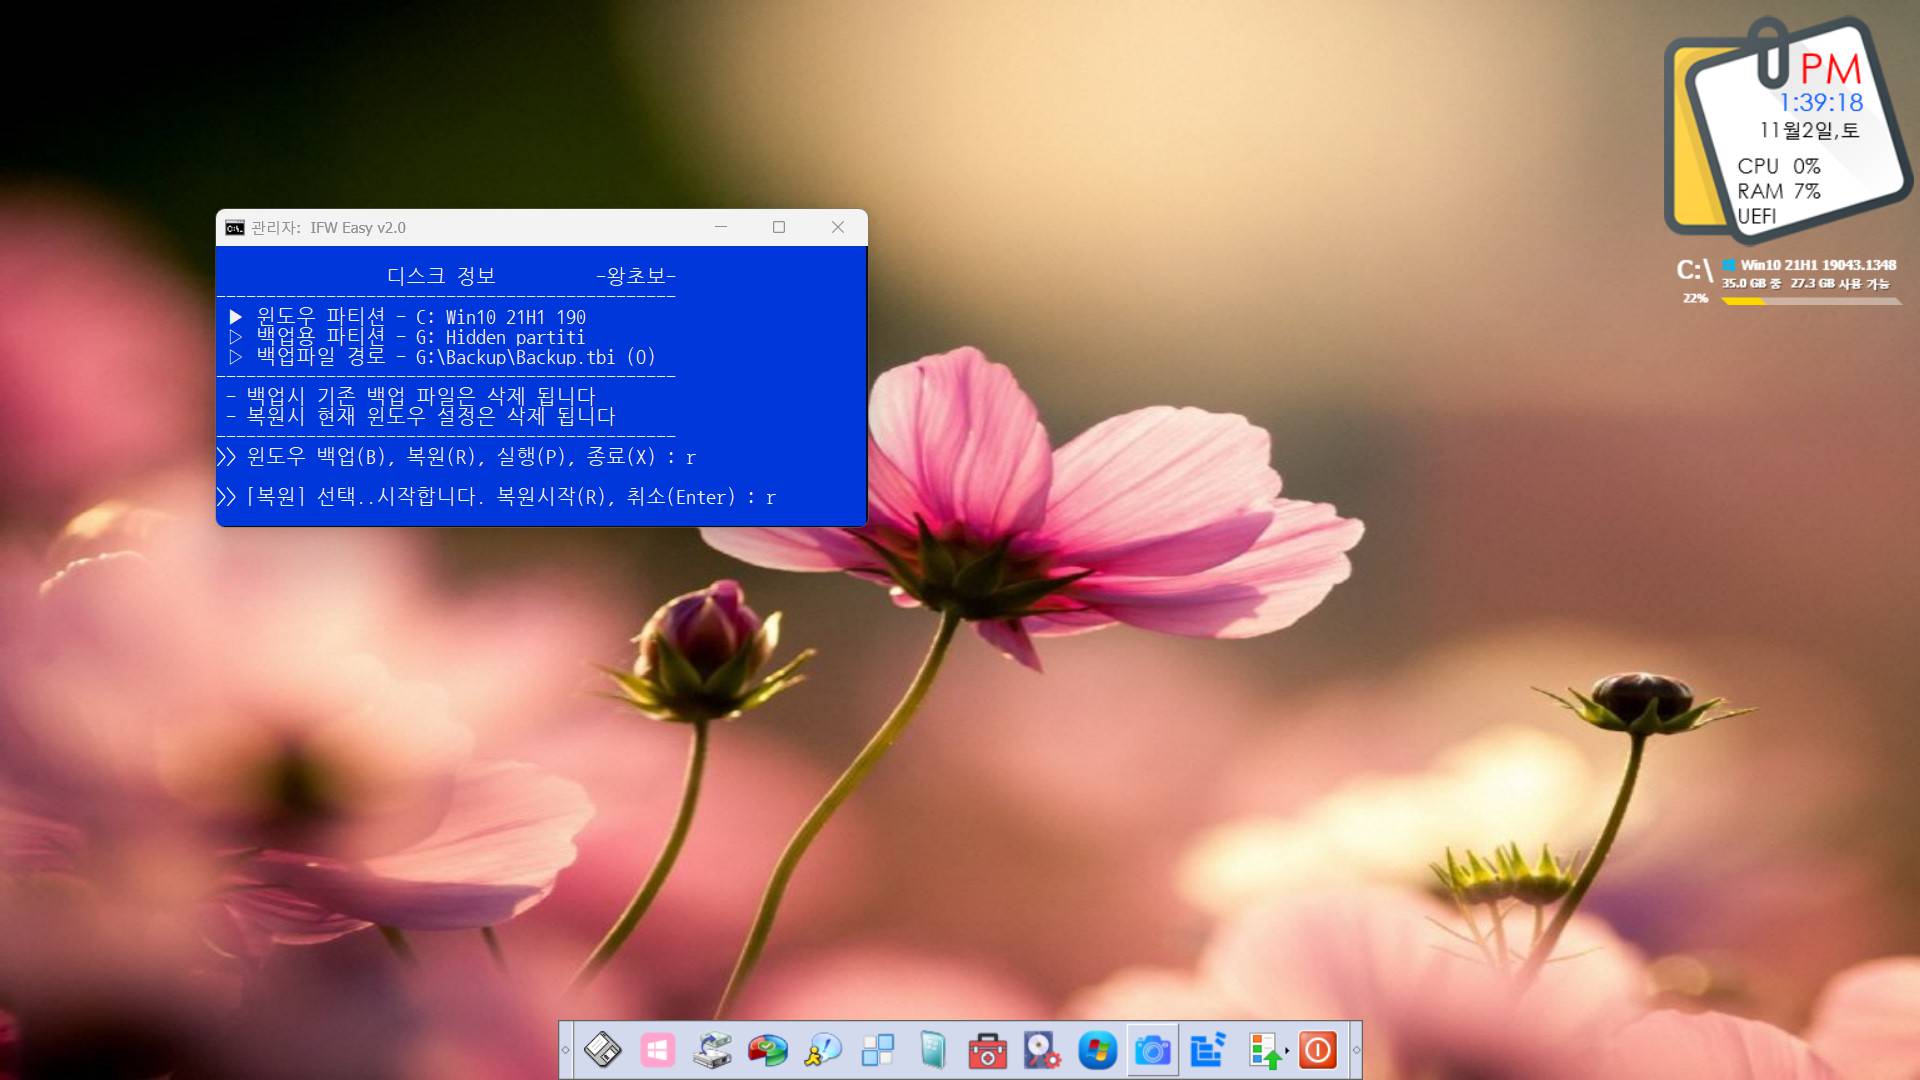
Task: Launch the red first-aid toolbox icon
Action: coord(987,1050)
